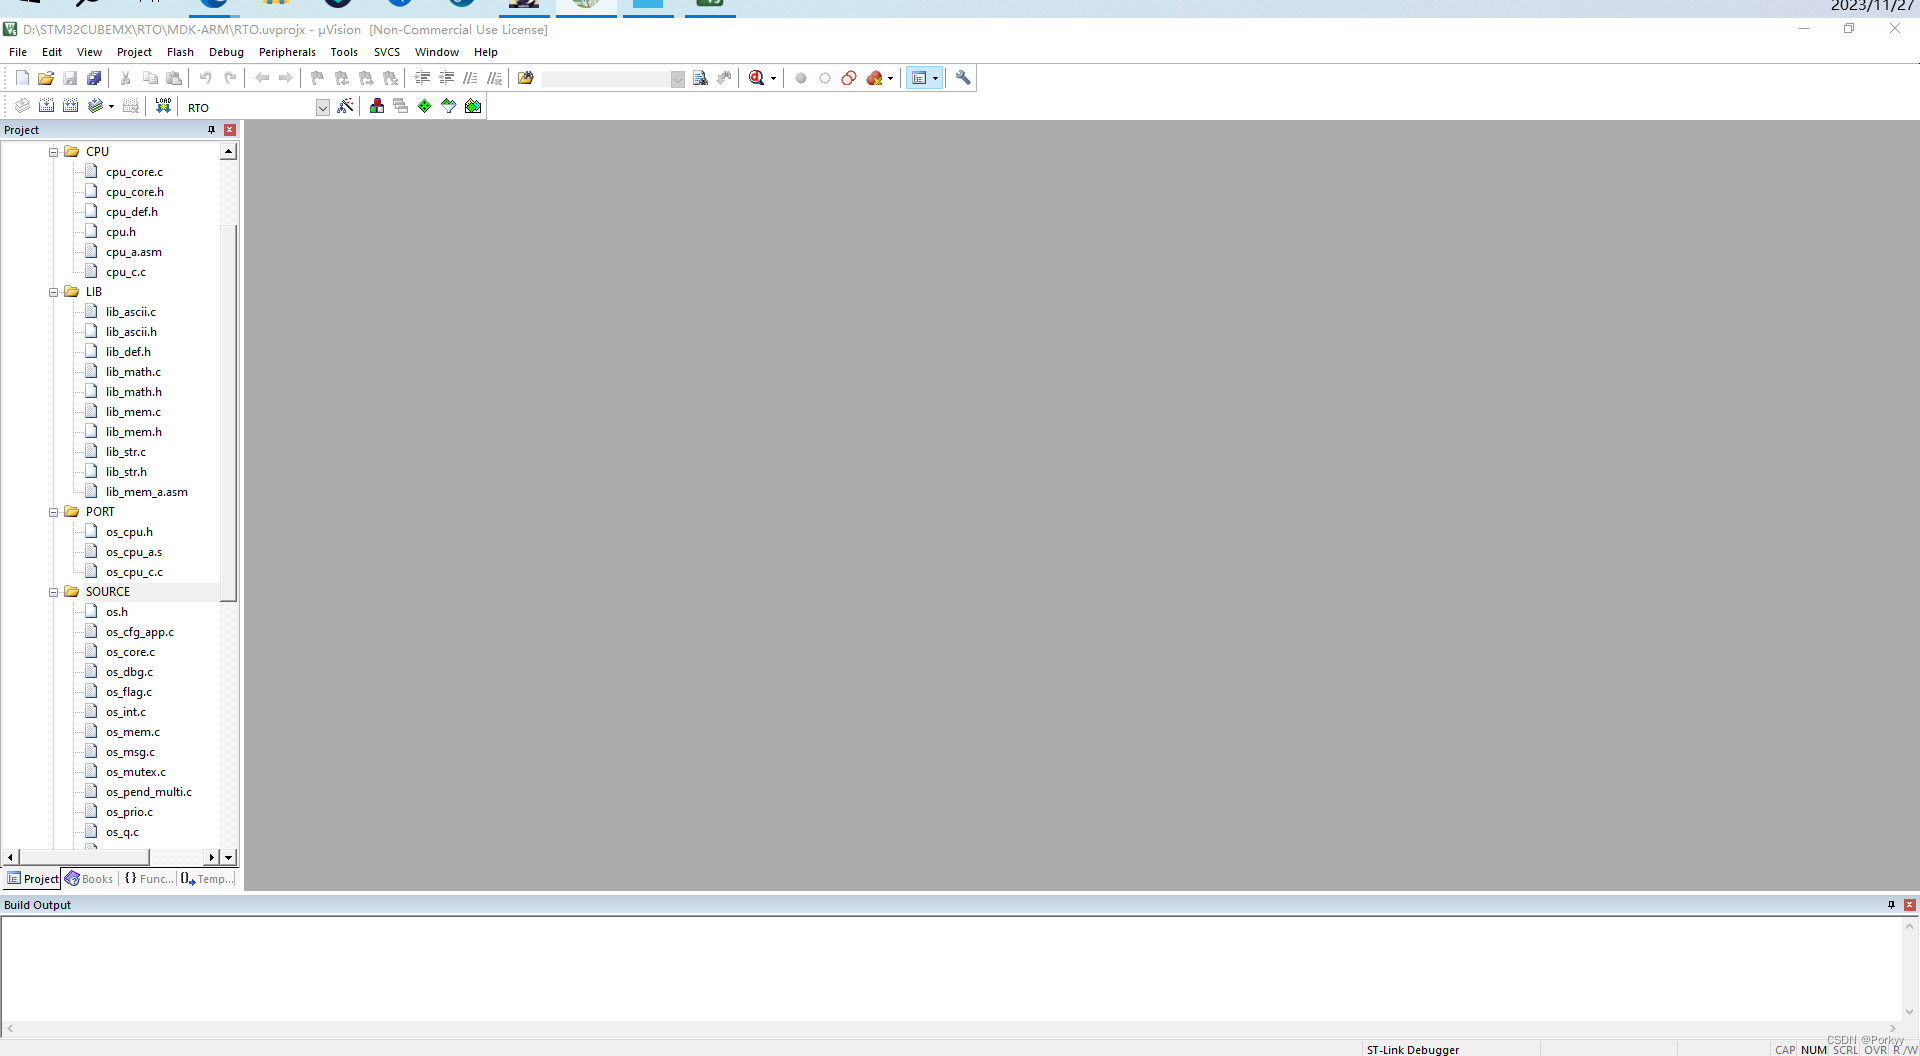Image resolution: width=1920 pixels, height=1056 pixels.
Task: Open Configuration wrench icon
Action: (963, 78)
